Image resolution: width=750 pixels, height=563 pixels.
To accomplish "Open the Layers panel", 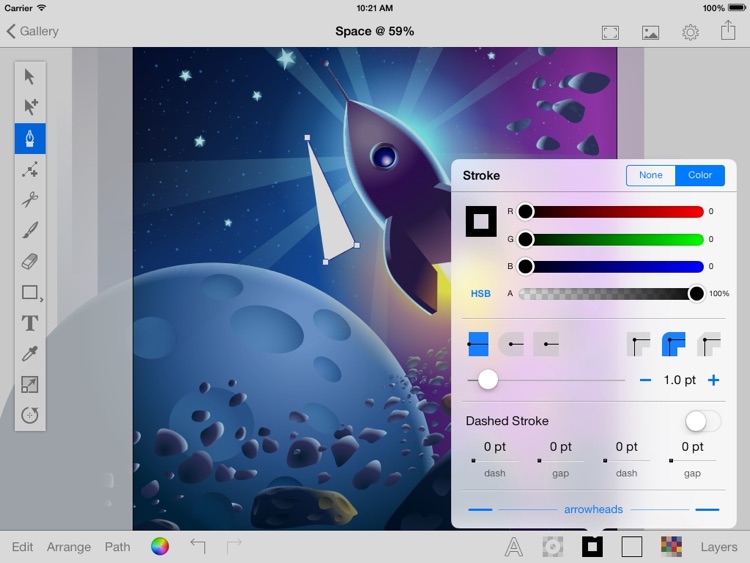I will 719,547.
